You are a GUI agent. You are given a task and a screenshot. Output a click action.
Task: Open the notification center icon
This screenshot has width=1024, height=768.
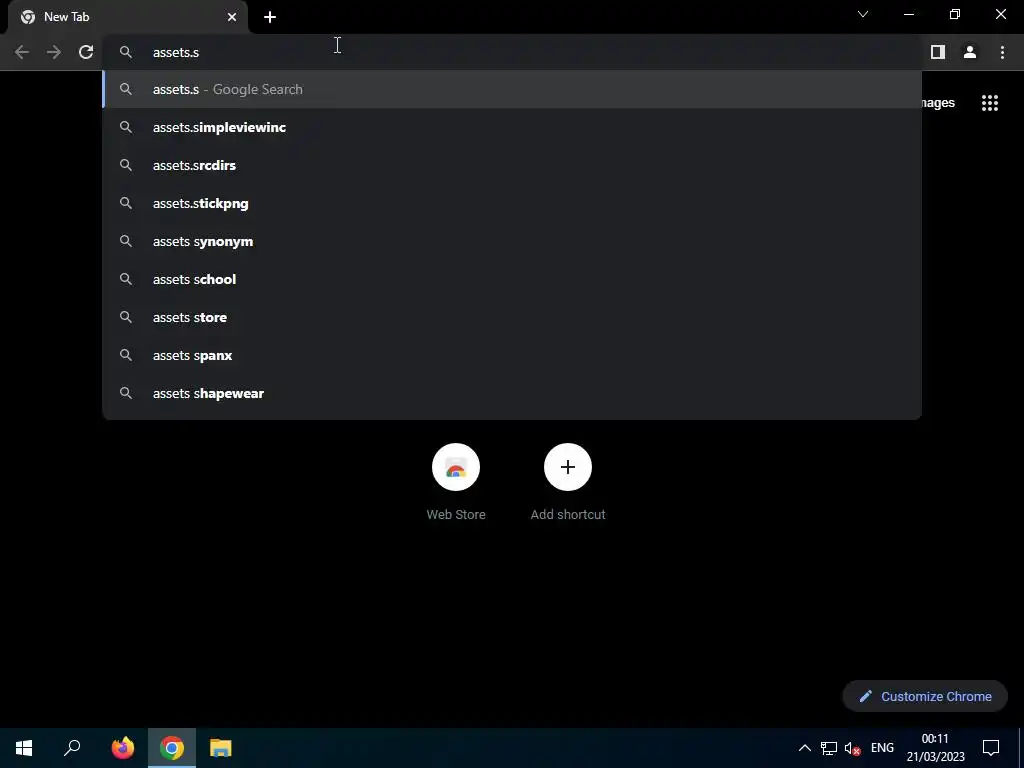pos(991,748)
